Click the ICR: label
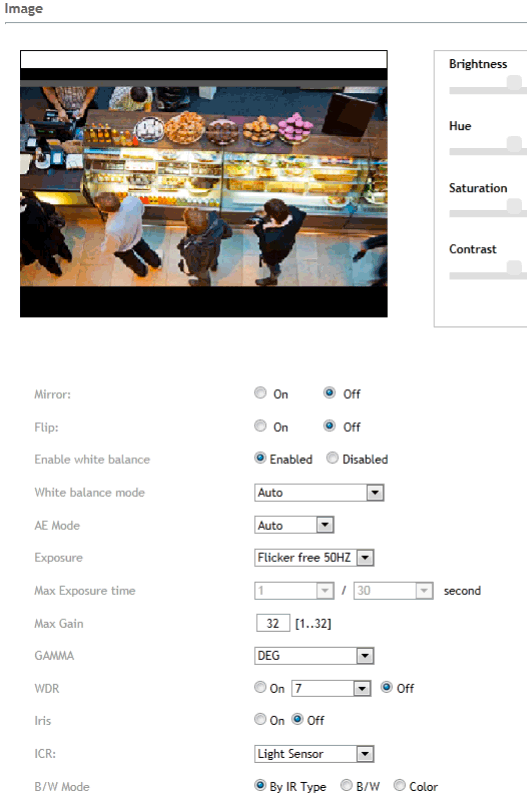The image size is (527, 803). point(45,754)
